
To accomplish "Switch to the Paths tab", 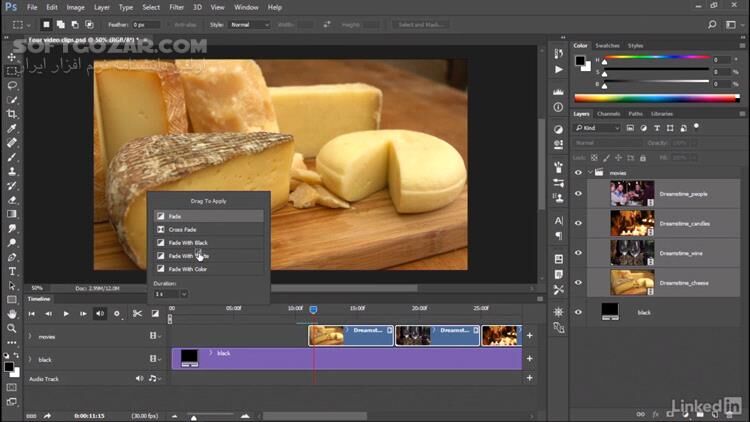I will tap(635, 114).
